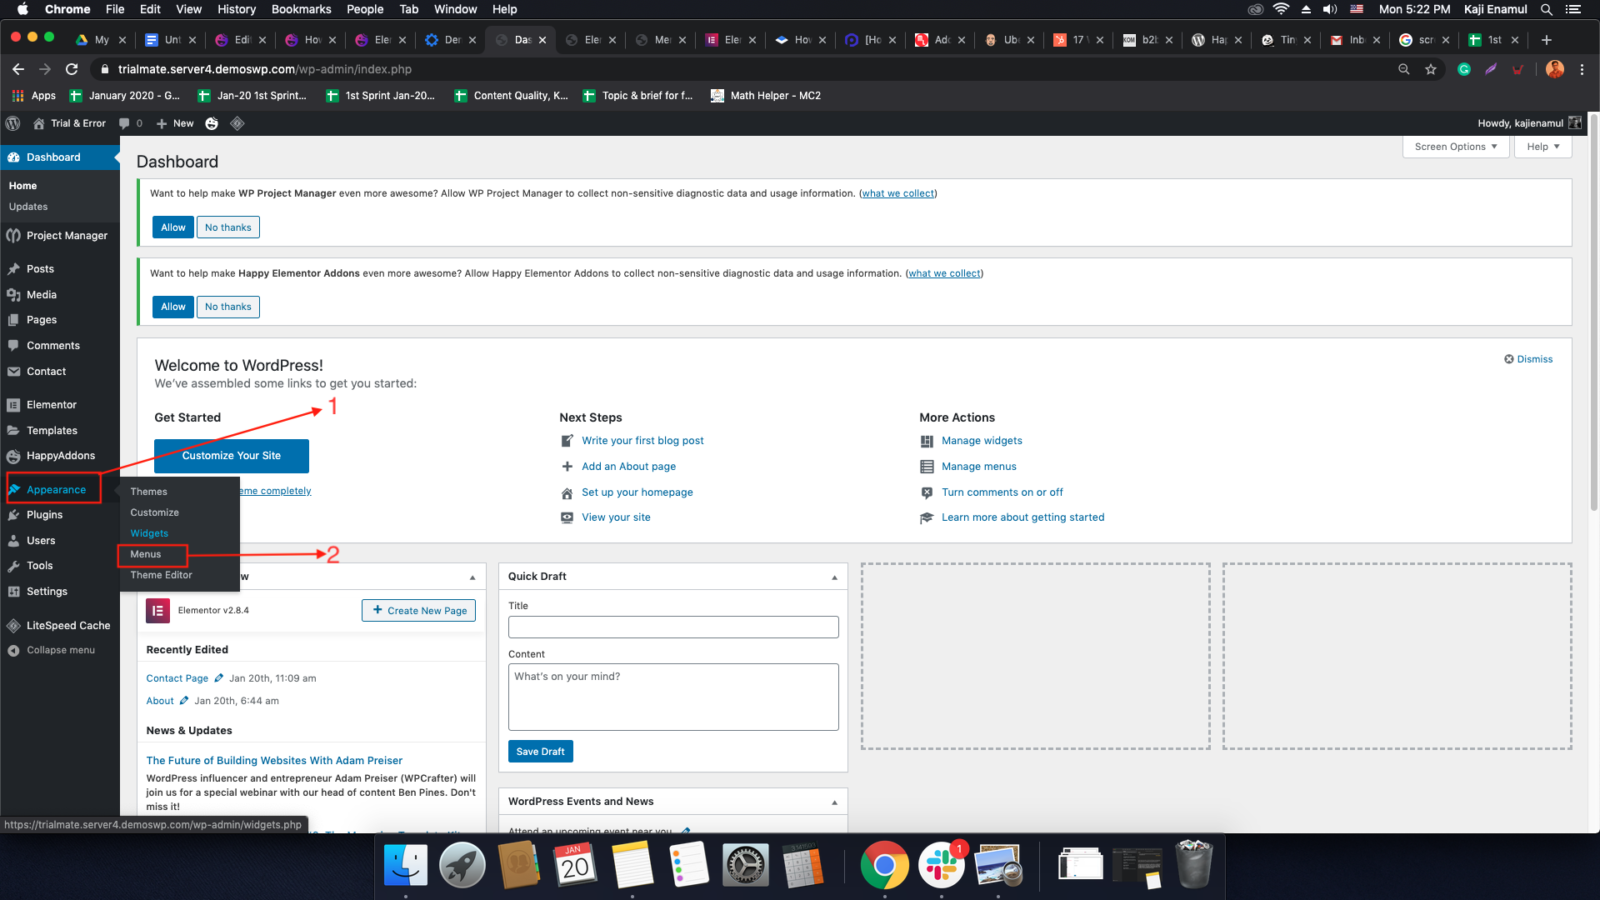Click the Plugins plug icon in sidebar

click(x=14, y=515)
